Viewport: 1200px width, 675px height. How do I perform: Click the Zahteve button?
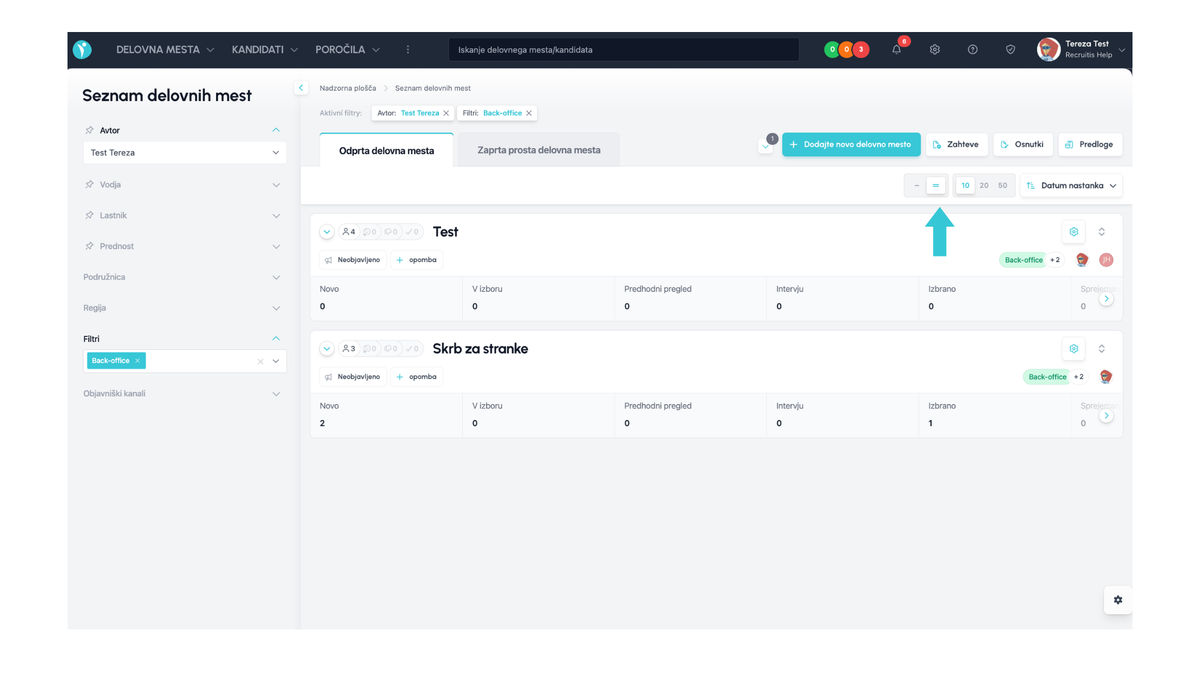[x=956, y=144]
